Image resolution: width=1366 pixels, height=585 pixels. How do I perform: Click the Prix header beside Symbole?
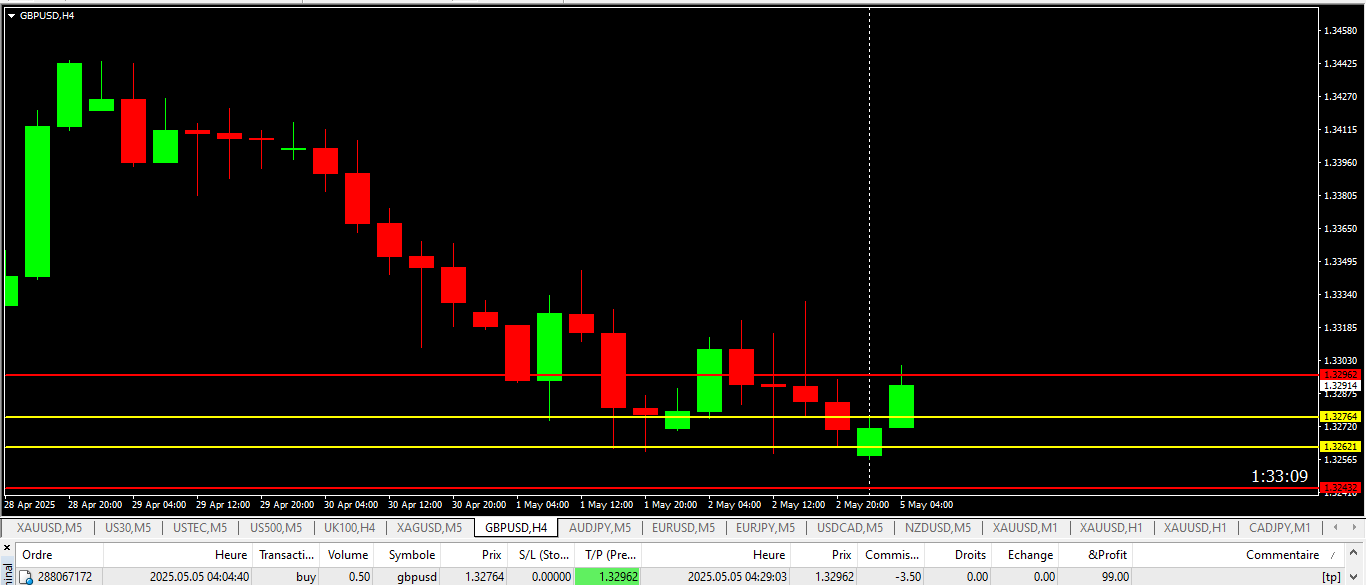(476, 555)
